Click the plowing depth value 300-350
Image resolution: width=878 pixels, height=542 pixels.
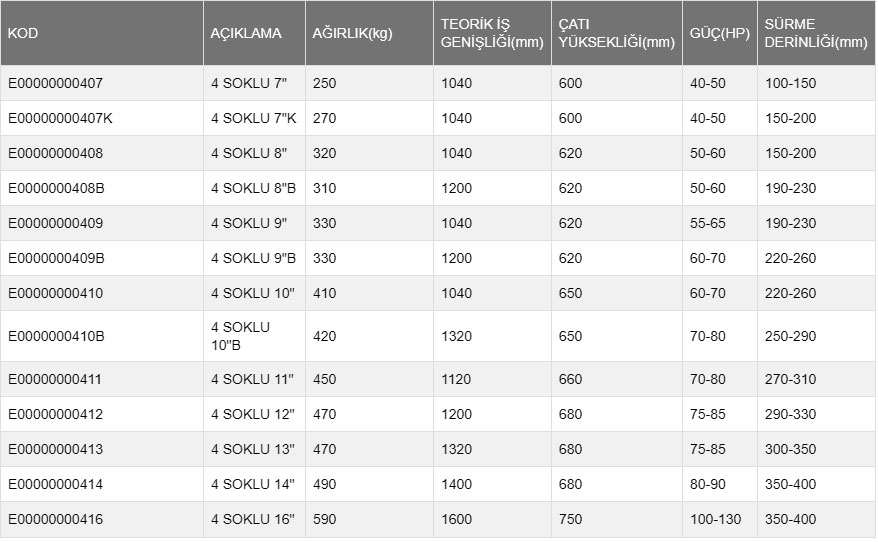click(790, 449)
